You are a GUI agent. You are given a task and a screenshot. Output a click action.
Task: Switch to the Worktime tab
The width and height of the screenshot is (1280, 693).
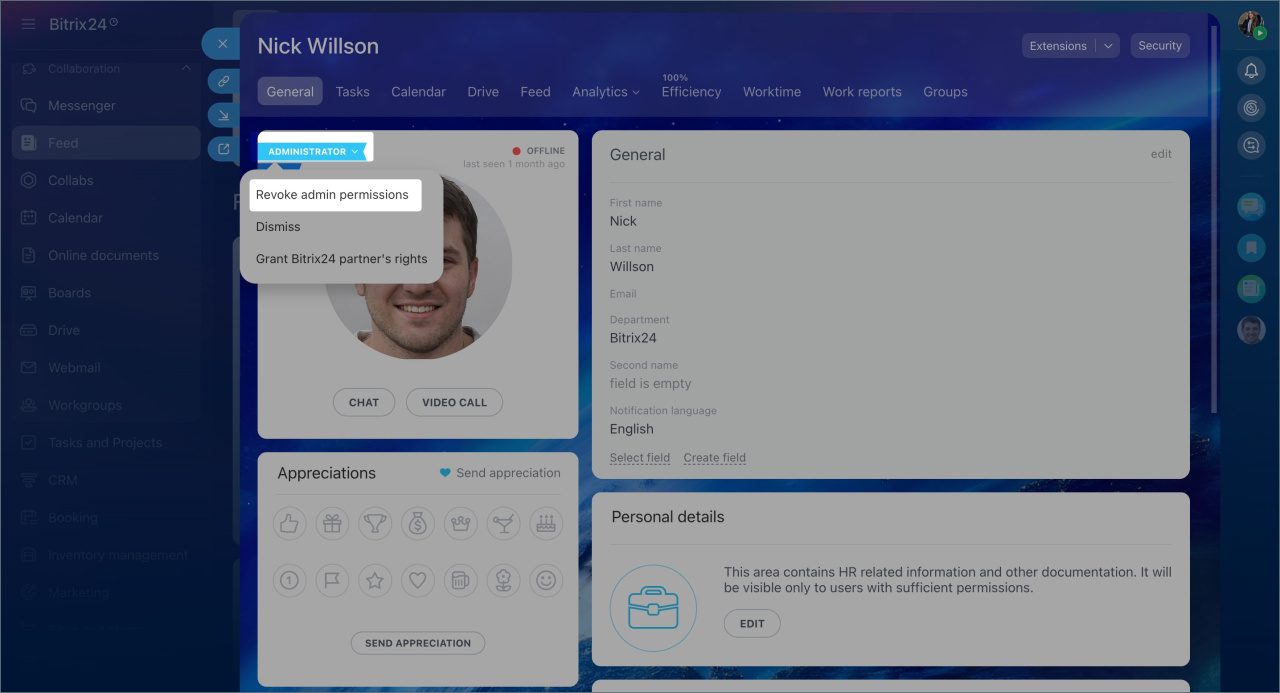pos(771,92)
